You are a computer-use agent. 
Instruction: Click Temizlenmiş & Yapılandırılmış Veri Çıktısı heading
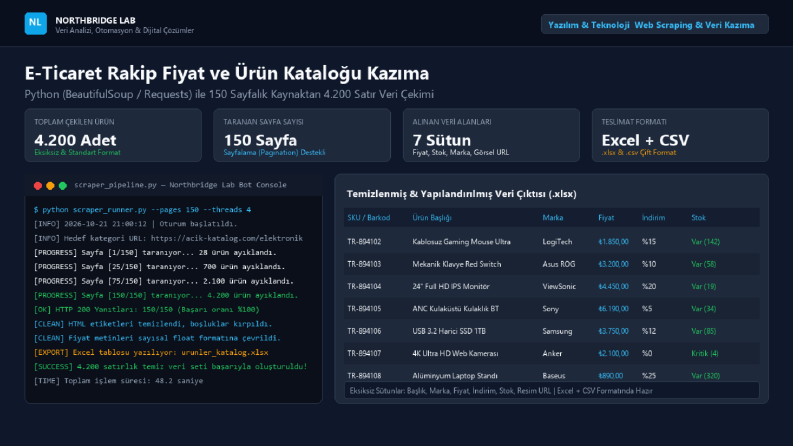click(x=461, y=194)
